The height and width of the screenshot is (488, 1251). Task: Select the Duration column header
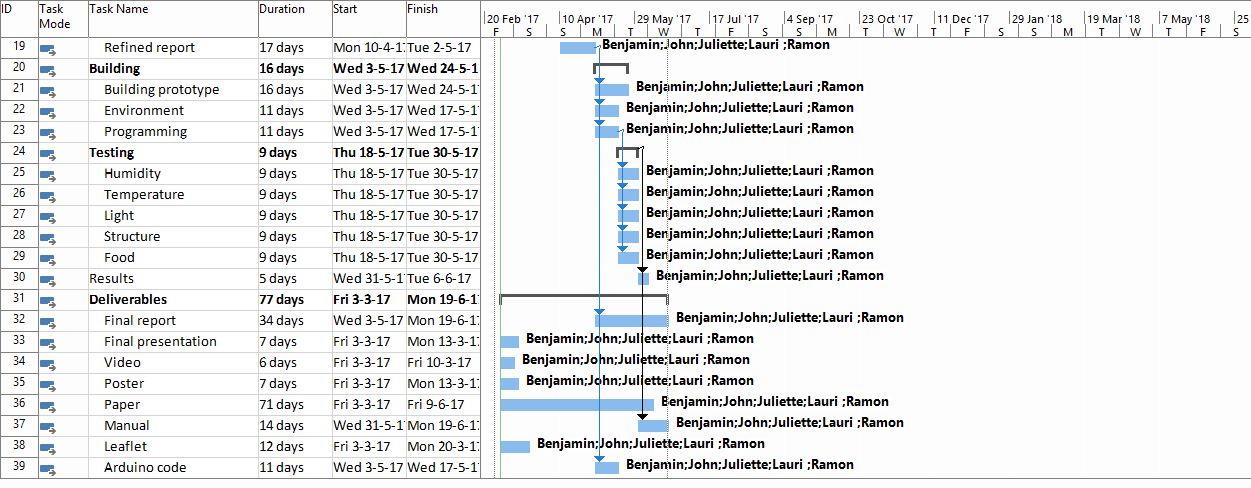(294, 18)
